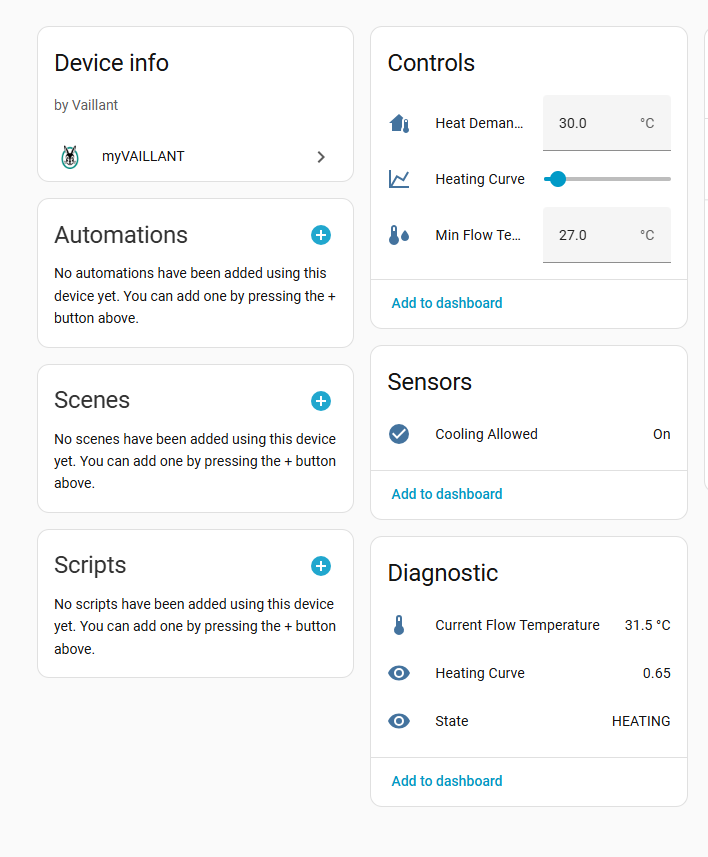Add a new scene with plus icon
708x857 pixels.
(x=321, y=401)
